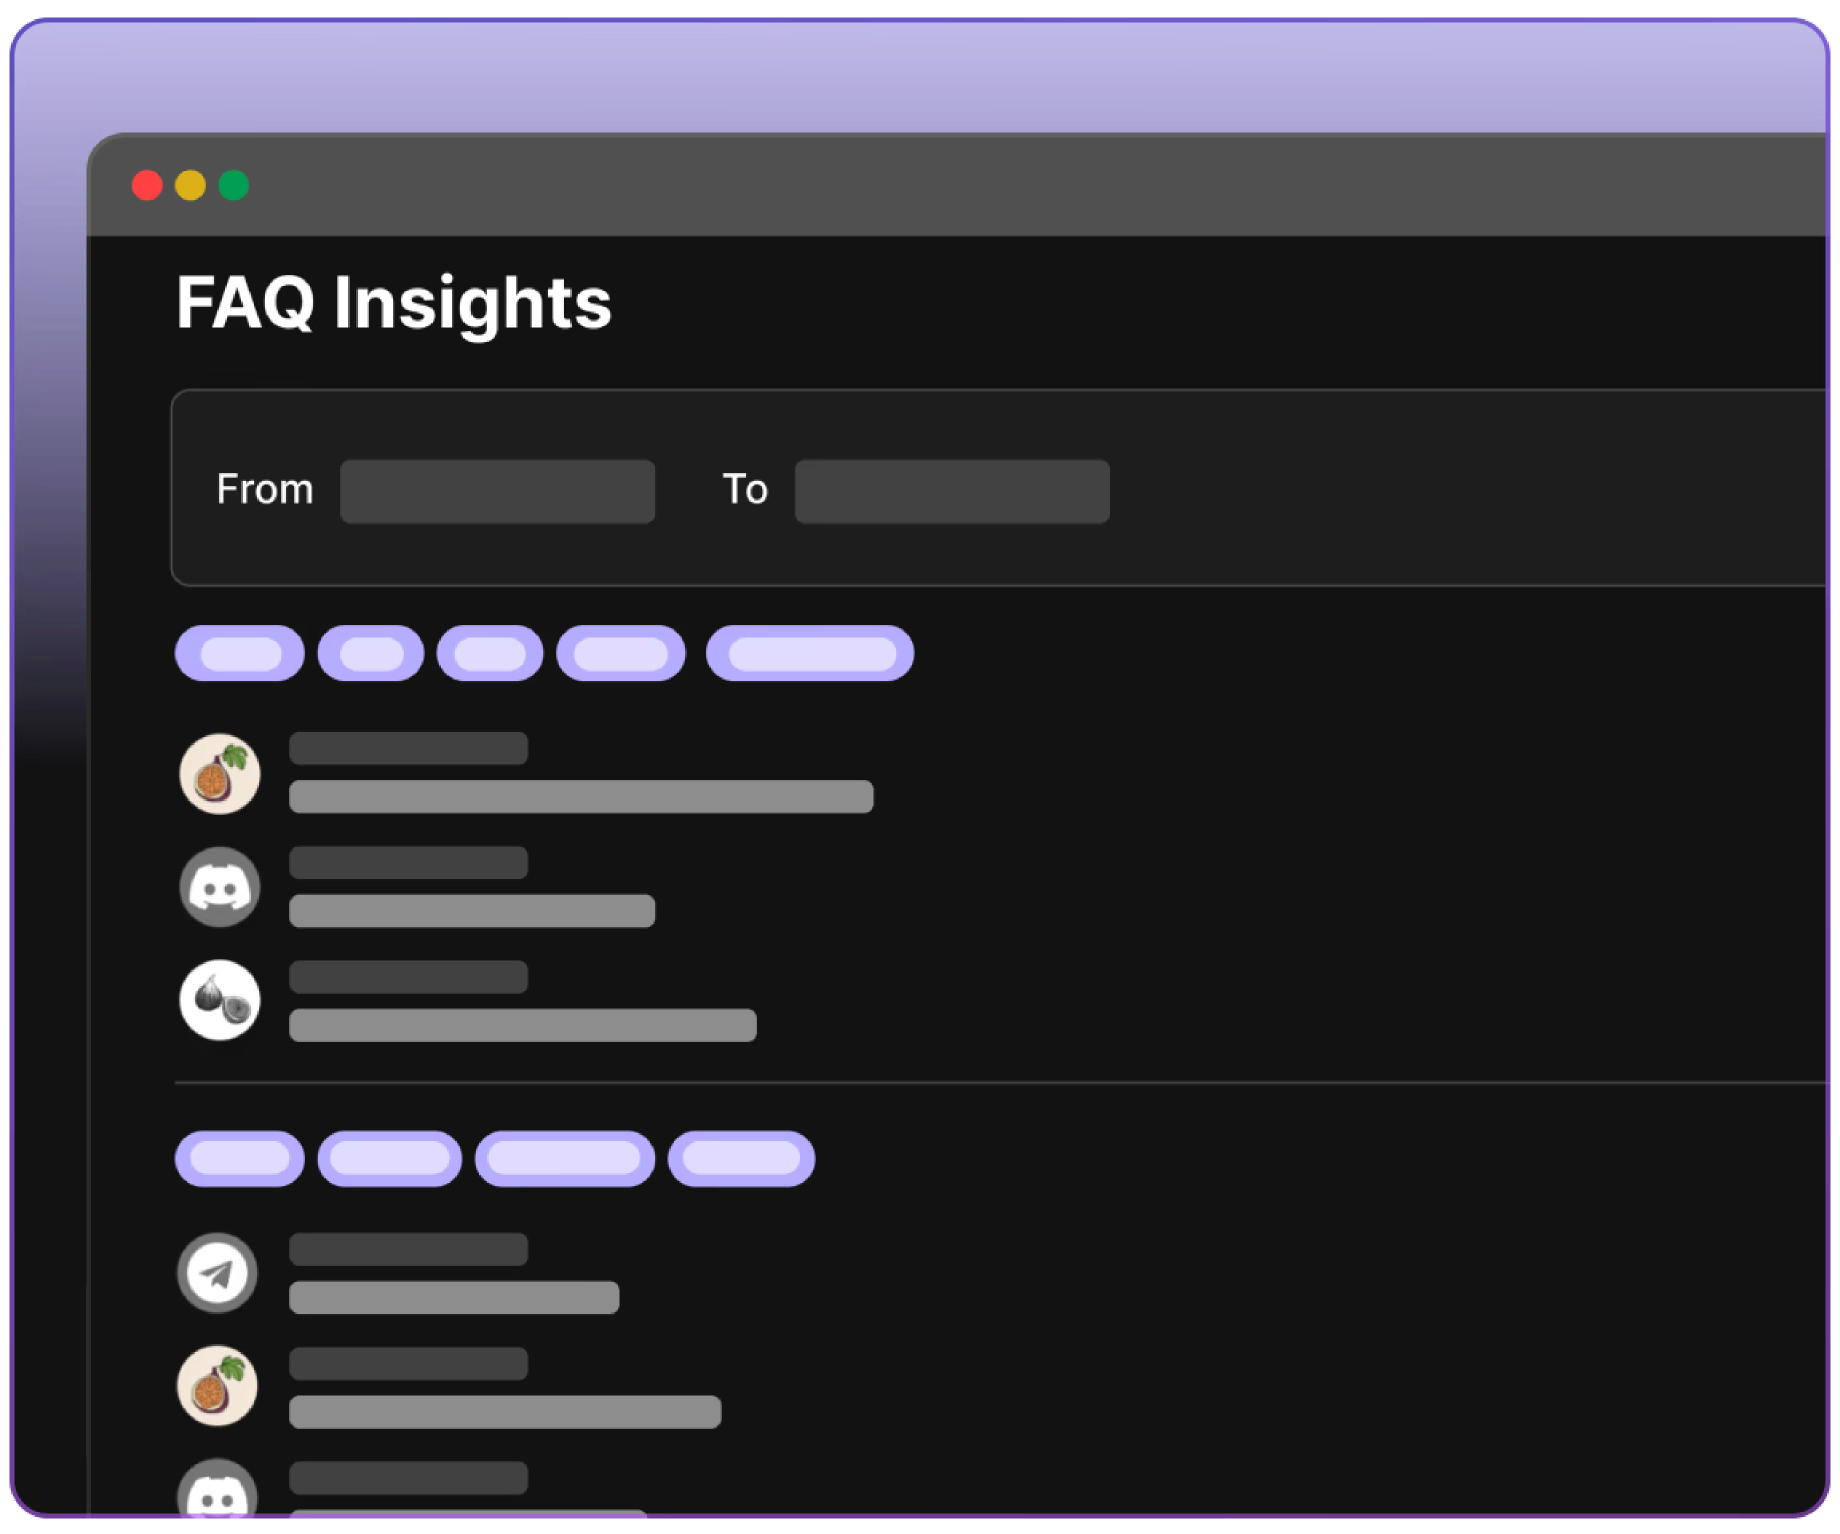Maximize the window with the green button
This screenshot has height=1534, width=1840.
tap(234, 186)
